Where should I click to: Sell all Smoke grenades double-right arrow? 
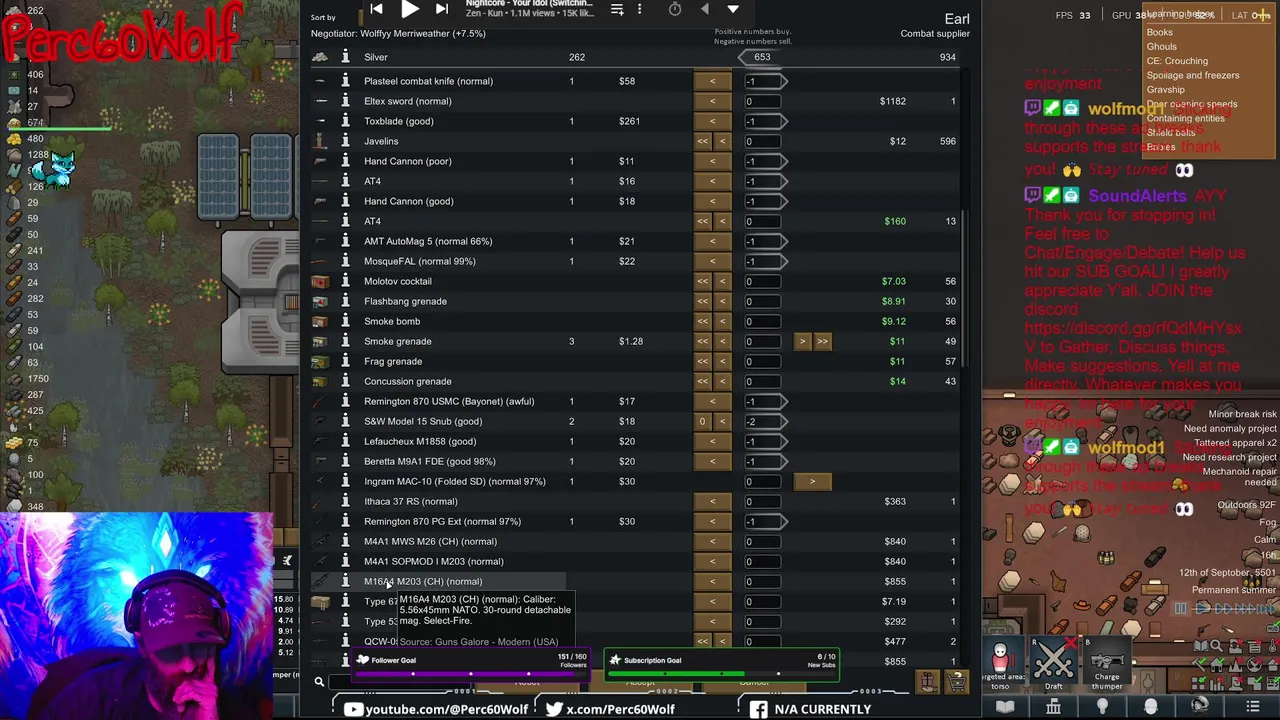(822, 341)
